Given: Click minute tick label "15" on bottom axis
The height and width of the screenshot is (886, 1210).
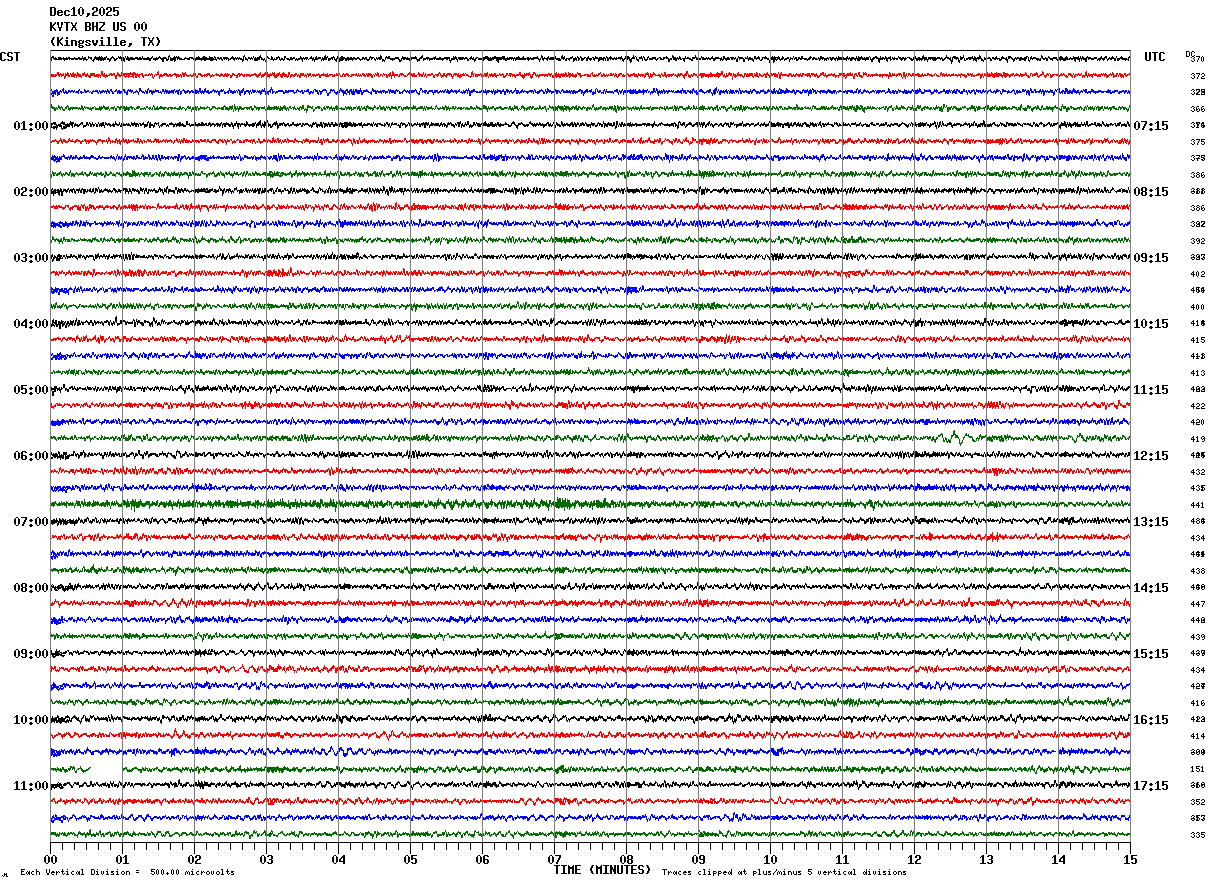Looking at the screenshot, I should [x=1130, y=860].
